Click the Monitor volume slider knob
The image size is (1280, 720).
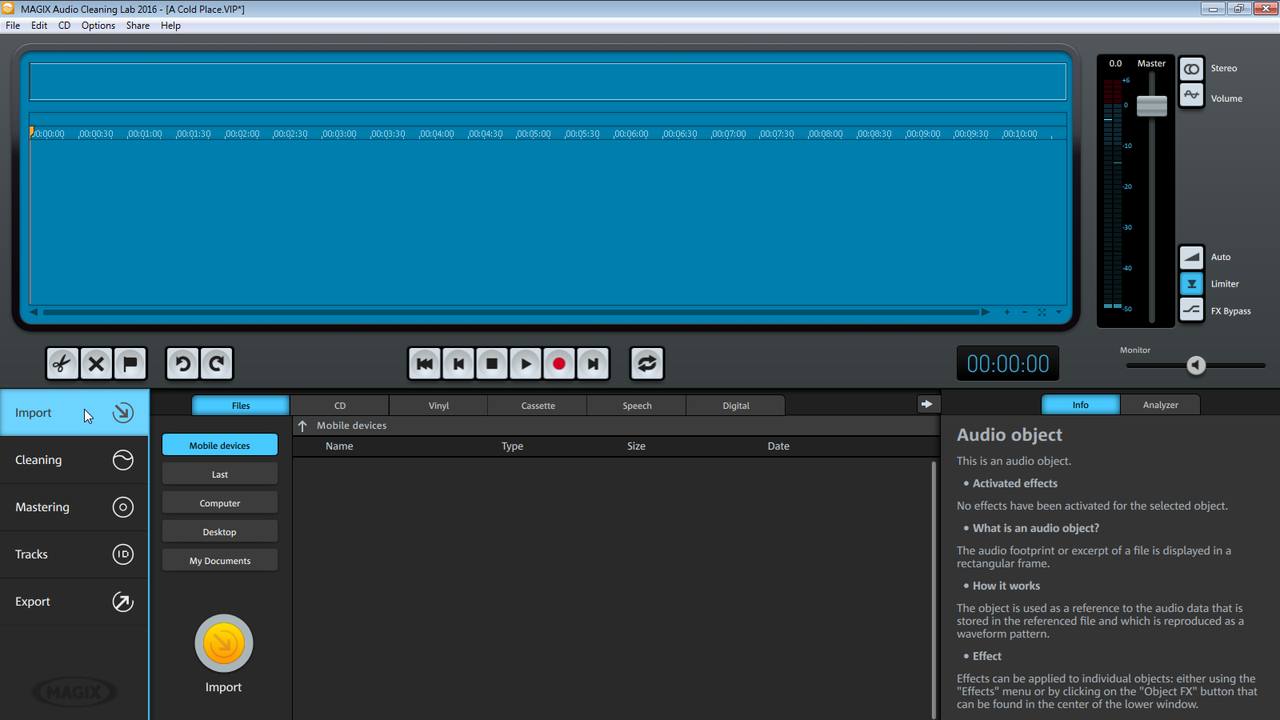click(x=1196, y=366)
